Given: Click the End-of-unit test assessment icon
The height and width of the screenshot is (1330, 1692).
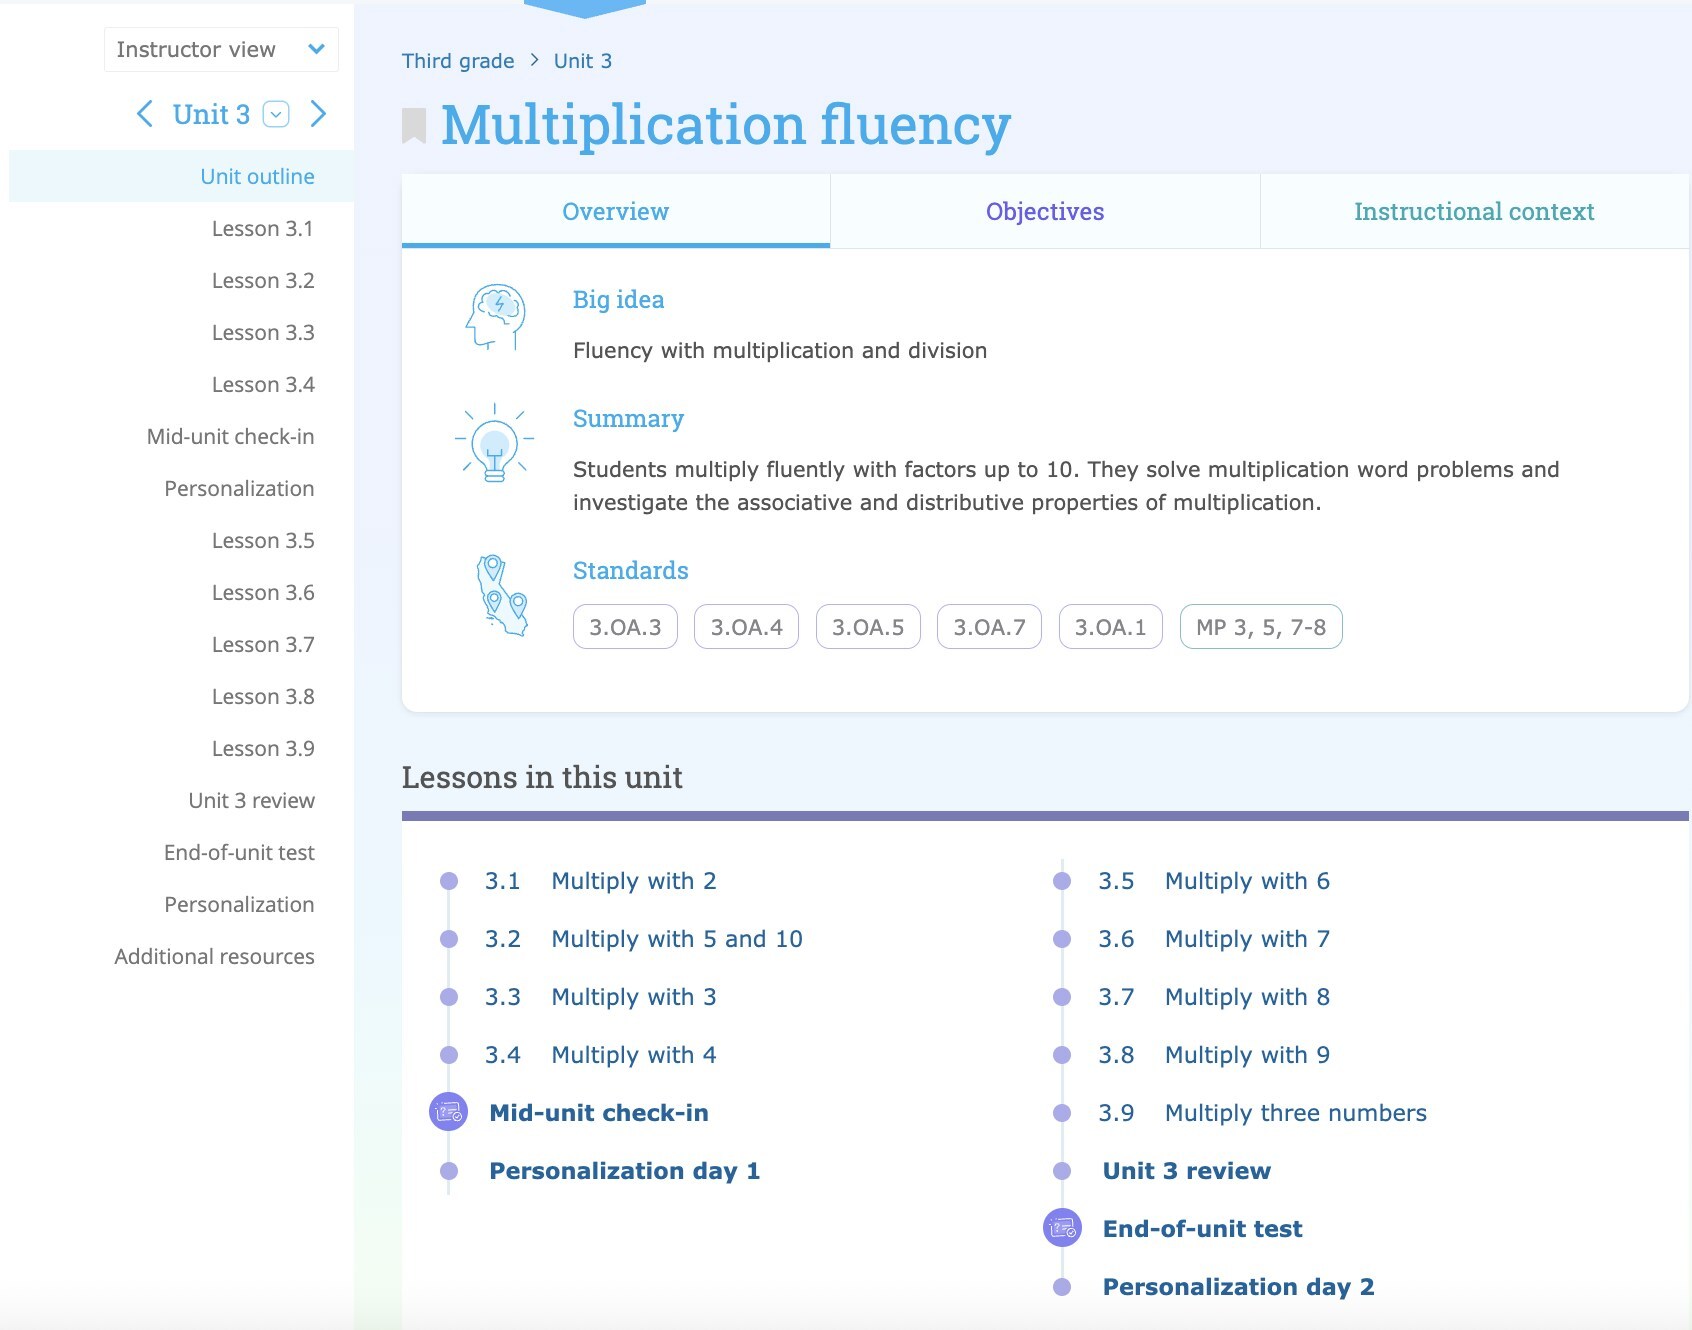Looking at the screenshot, I should coord(1062,1228).
